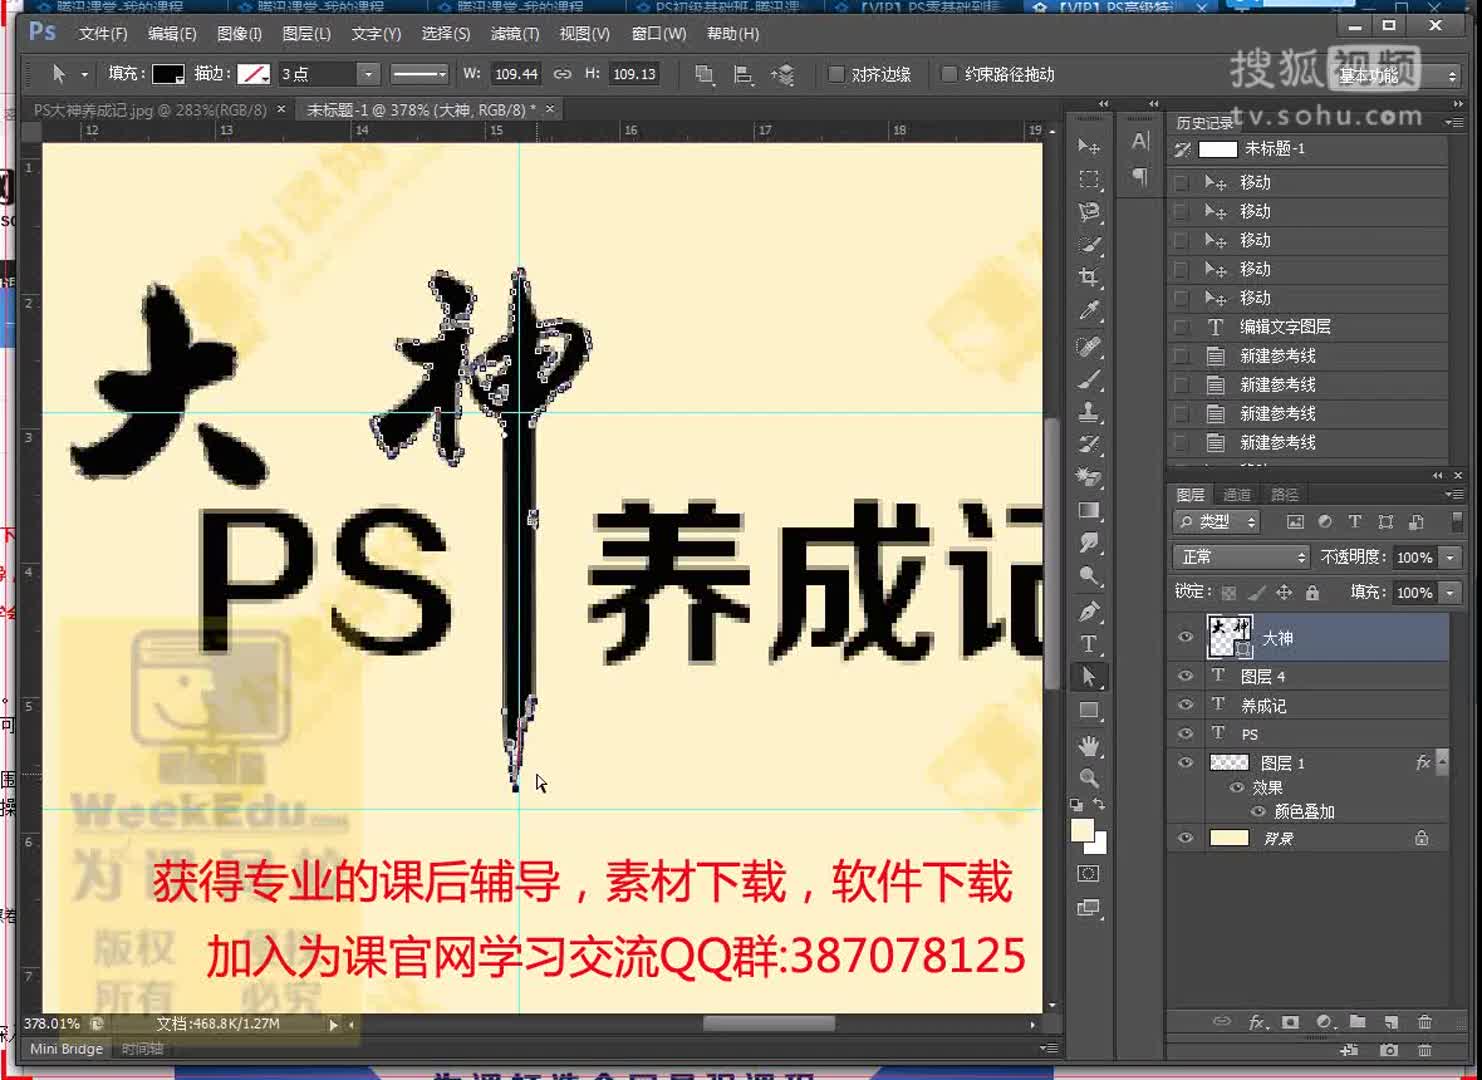Select the Lasso tool
The image size is (1482, 1080).
[x=1089, y=213]
